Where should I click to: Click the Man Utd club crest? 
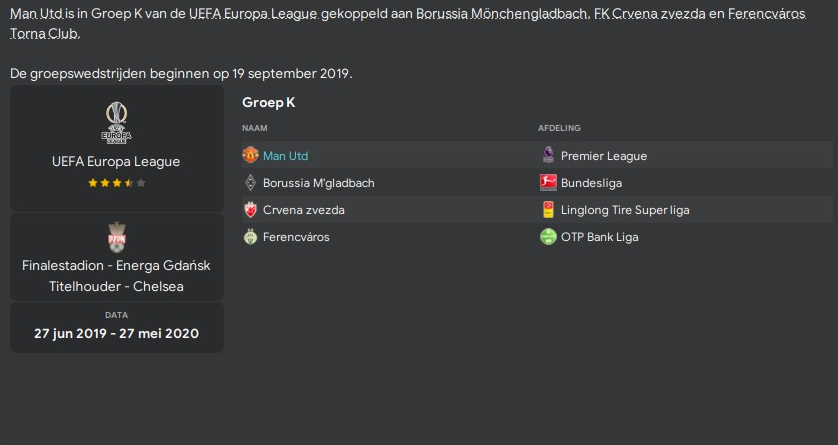pyautogui.click(x=250, y=155)
